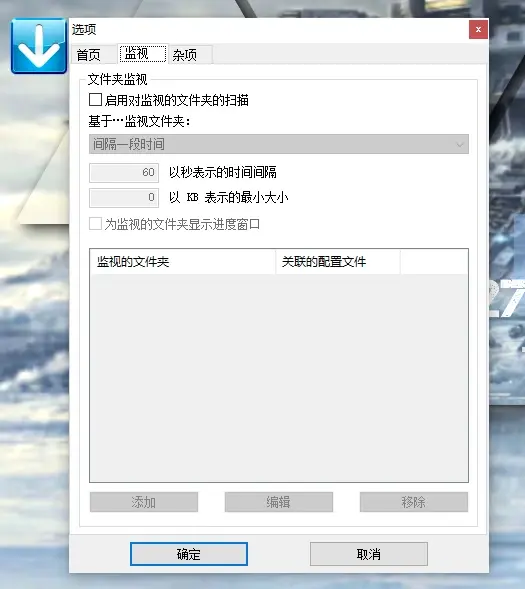This screenshot has height=589, width=525.
Task: Click the blue download arrow icon
Action: (39, 46)
